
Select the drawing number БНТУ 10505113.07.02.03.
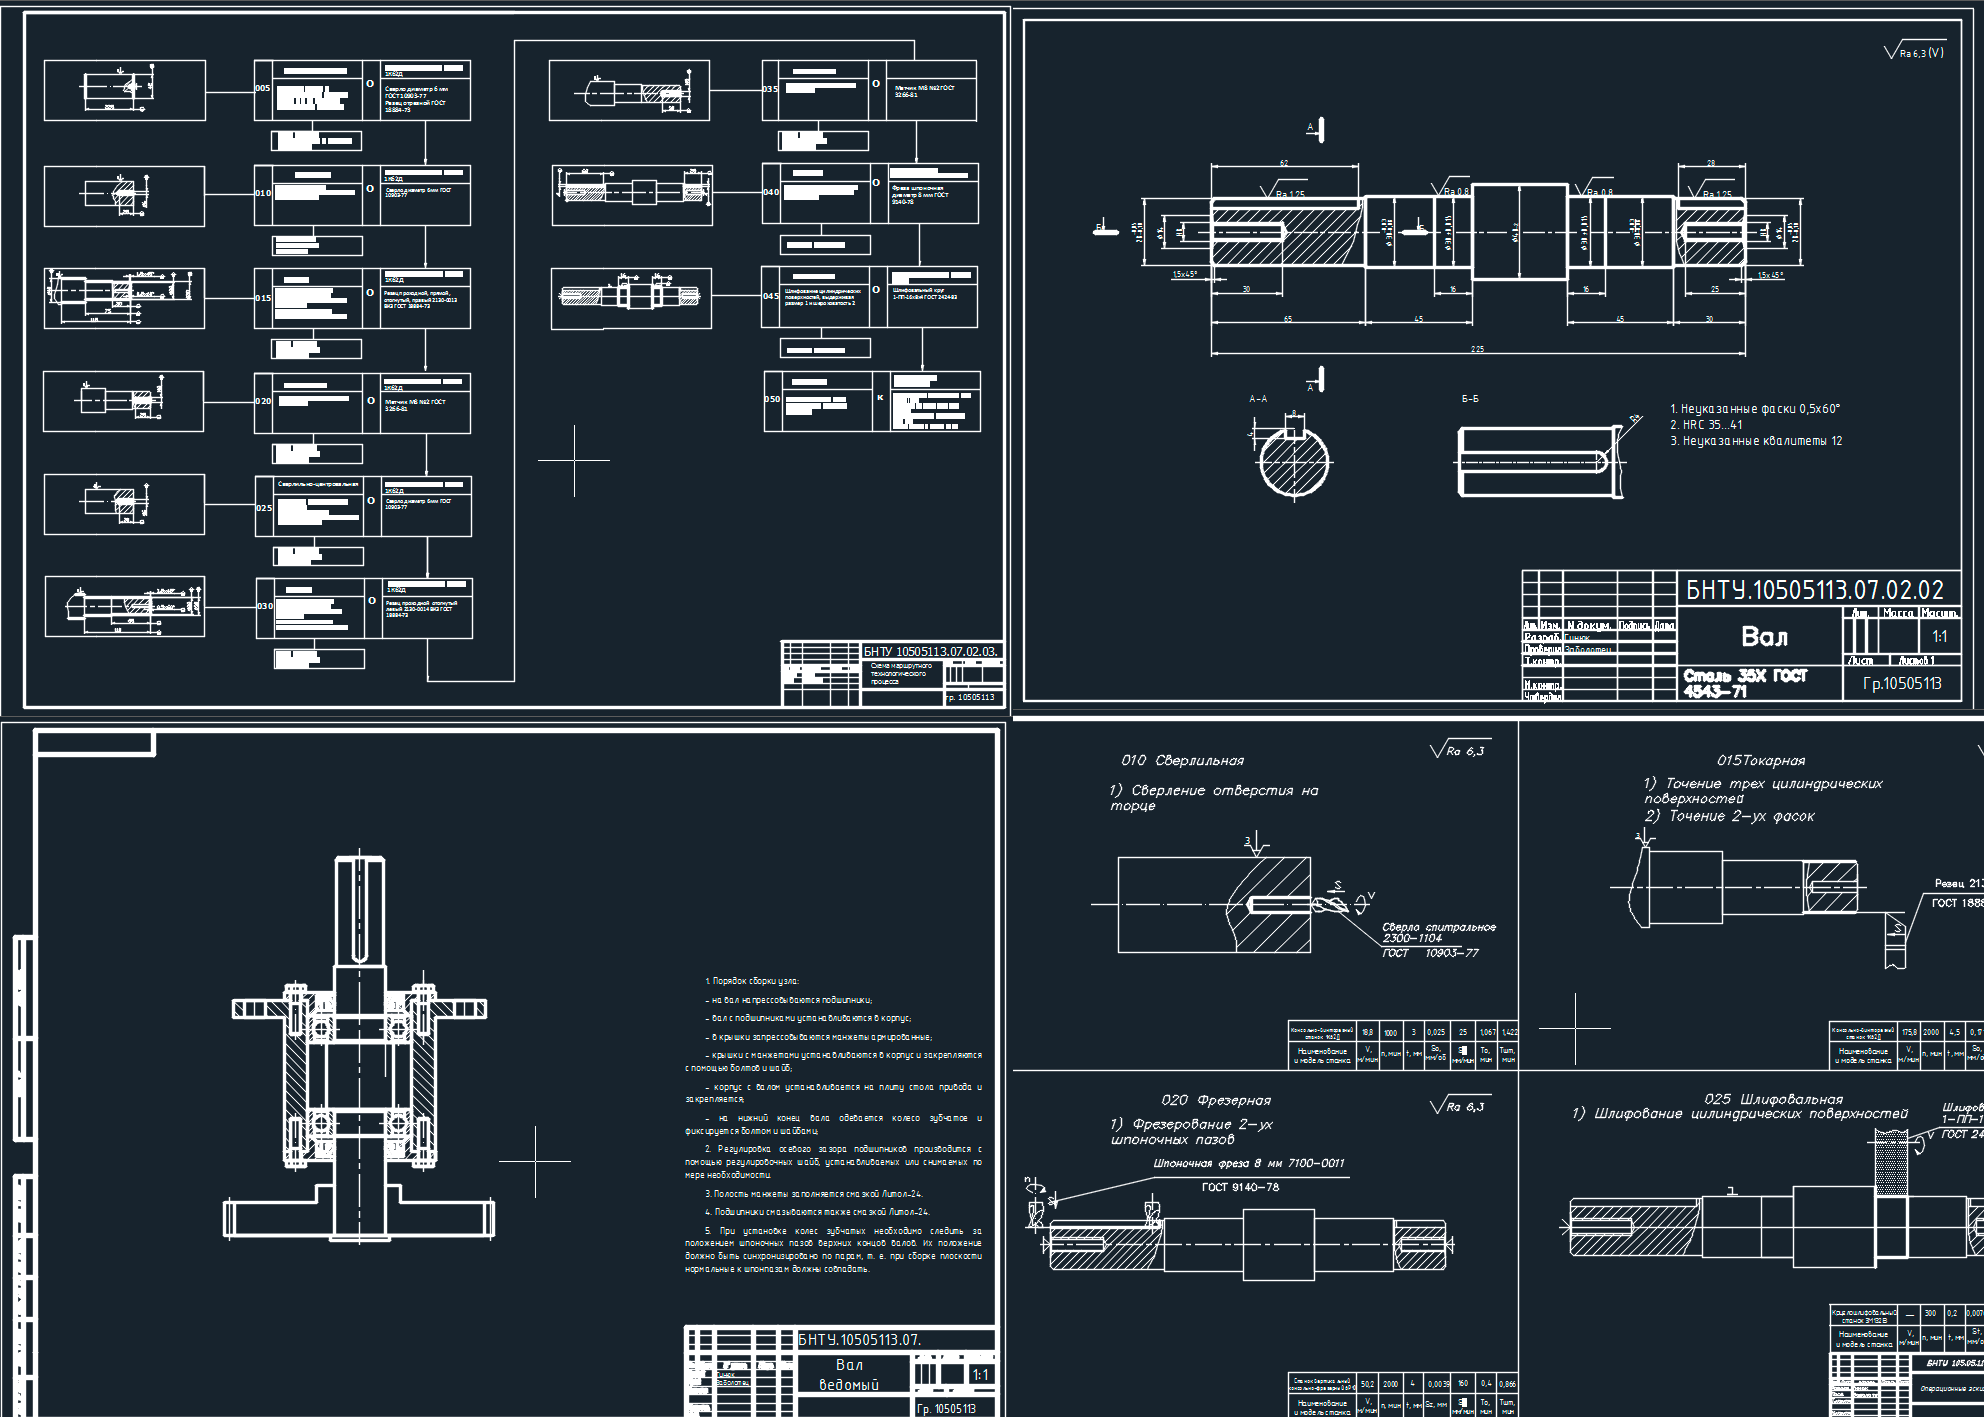click(930, 652)
